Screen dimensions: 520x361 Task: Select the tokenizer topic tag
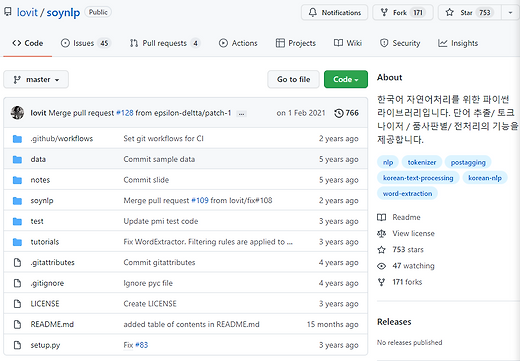[x=422, y=162]
